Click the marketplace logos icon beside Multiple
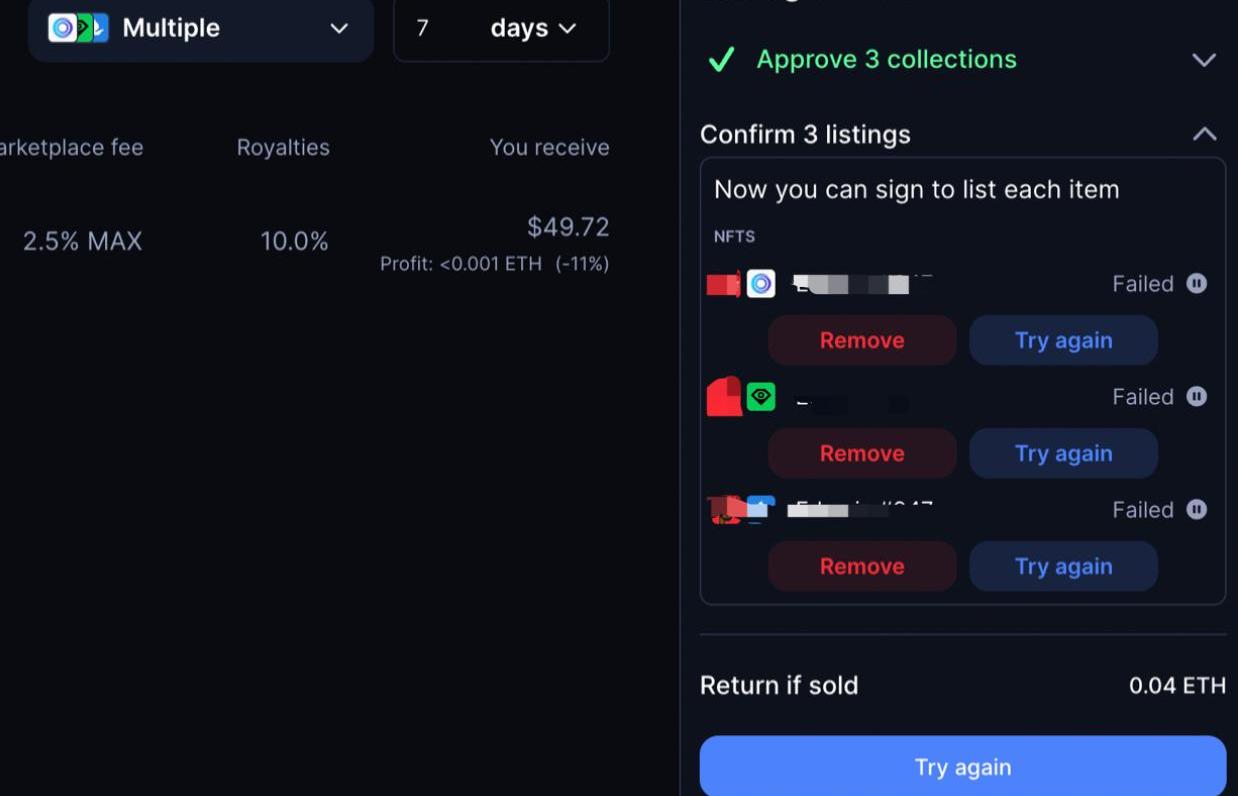1238x796 pixels. (x=78, y=28)
